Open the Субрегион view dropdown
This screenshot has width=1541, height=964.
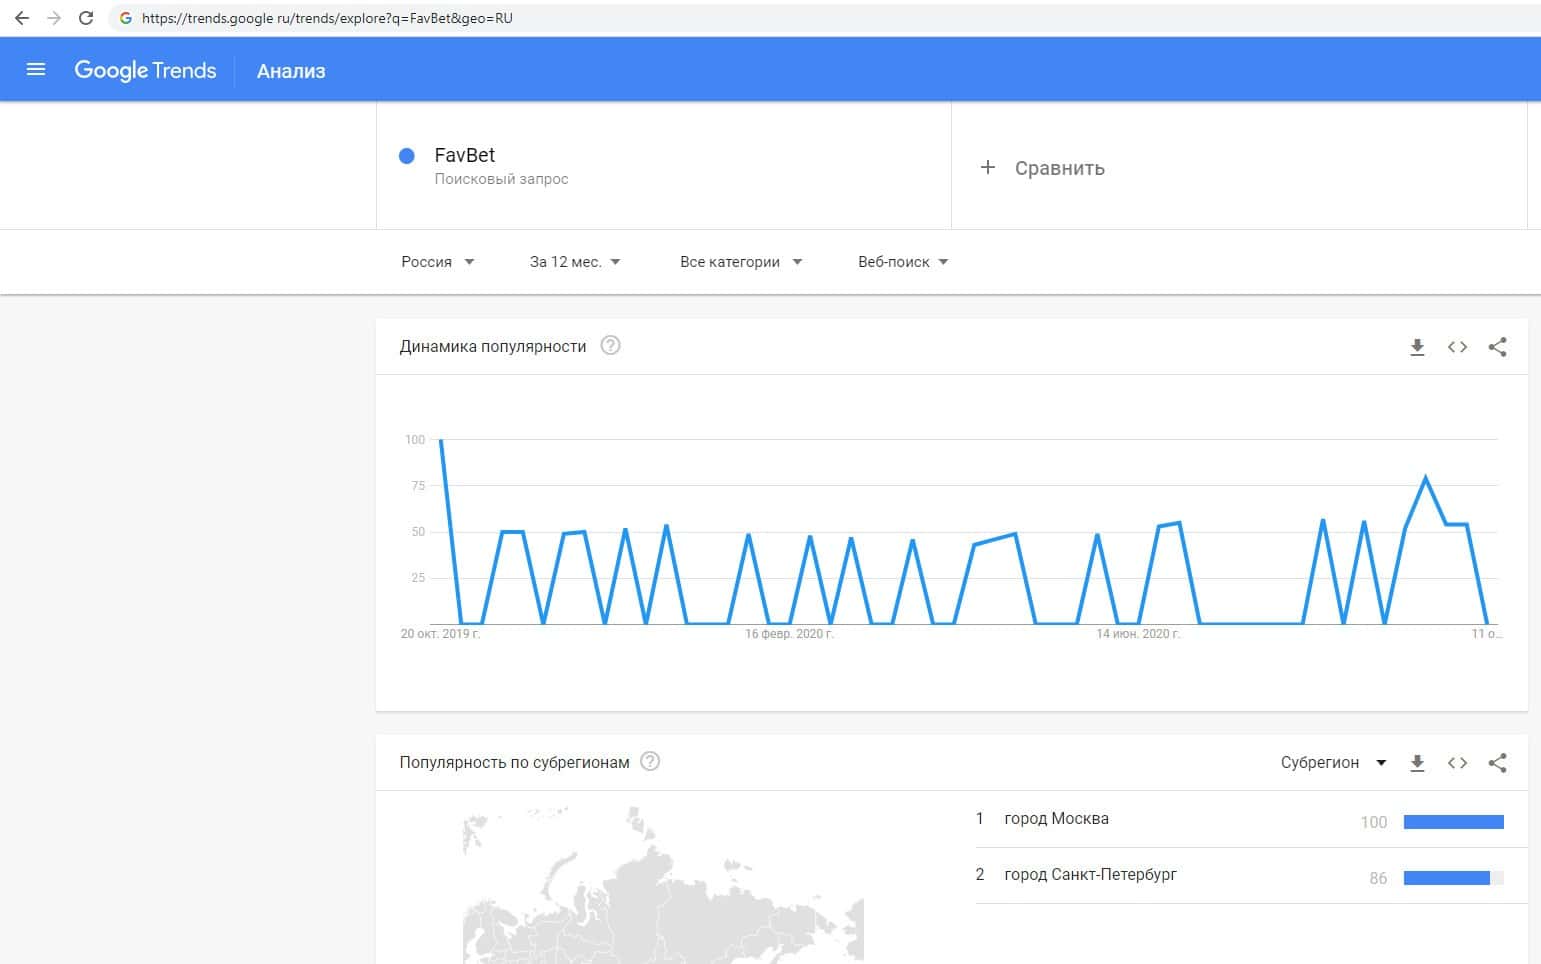(x=1333, y=763)
